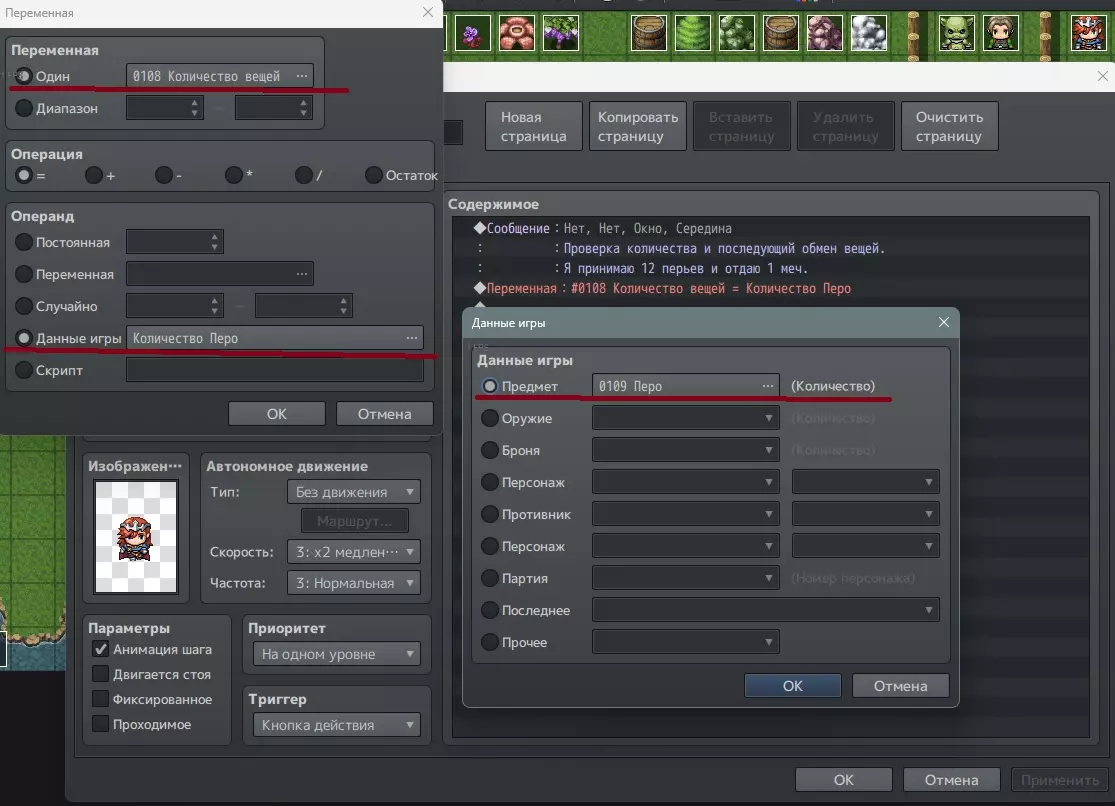This screenshot has width=1115, height=806.
Task: Enable the Проходимое checkbox
Action: pos(100,724)
